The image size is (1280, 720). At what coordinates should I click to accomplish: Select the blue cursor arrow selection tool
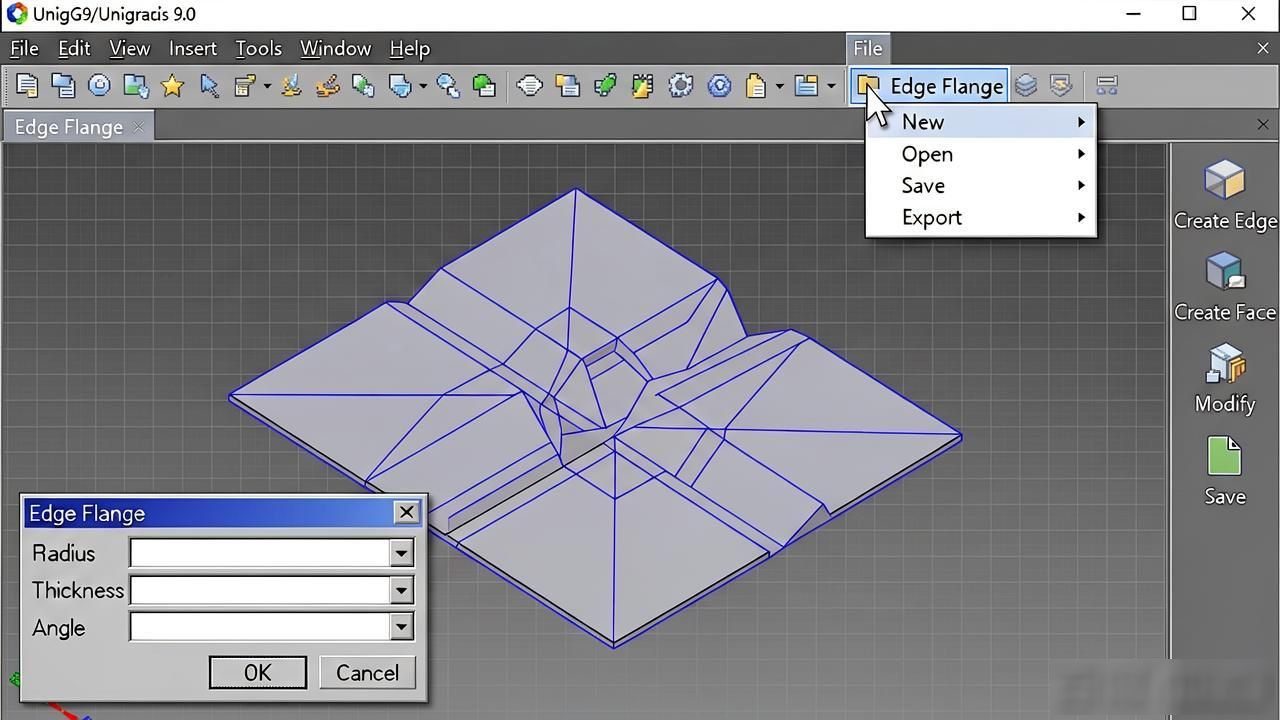[x=209, y=86]
